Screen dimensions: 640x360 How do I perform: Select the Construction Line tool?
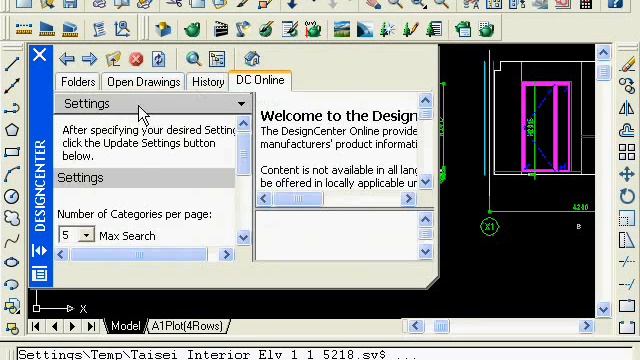pyautogui.click(x=12, y=85)
